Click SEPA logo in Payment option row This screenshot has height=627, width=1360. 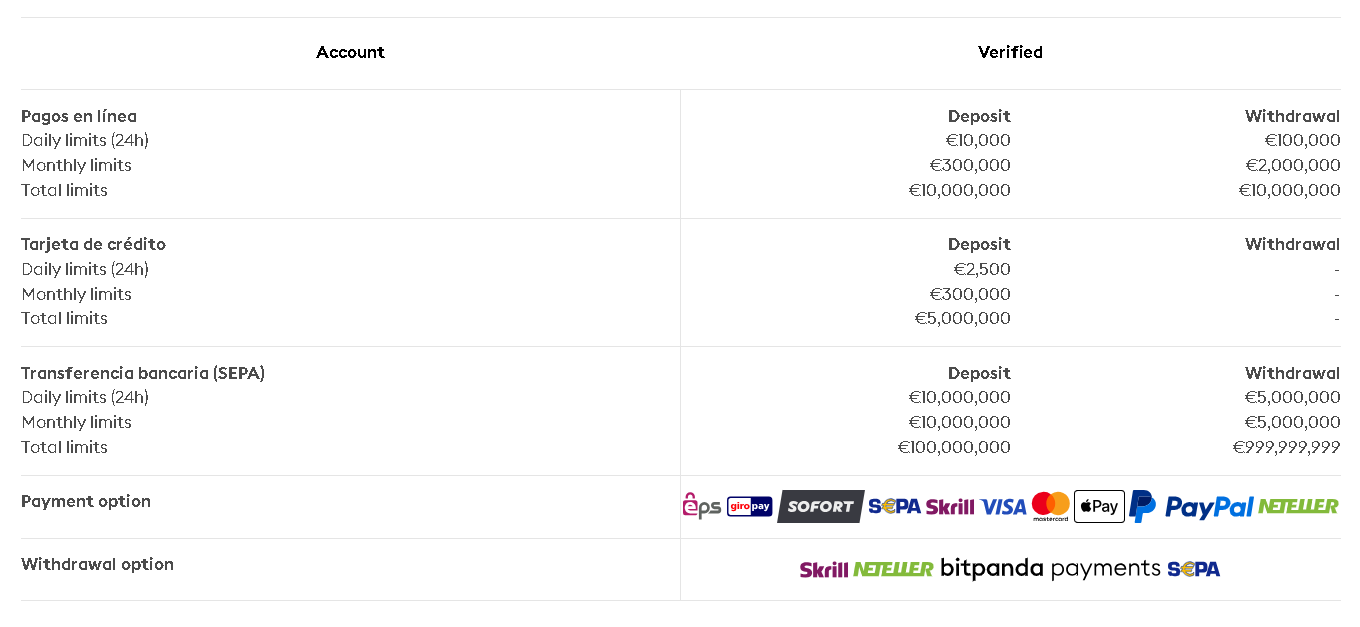(x=894, y=506)
